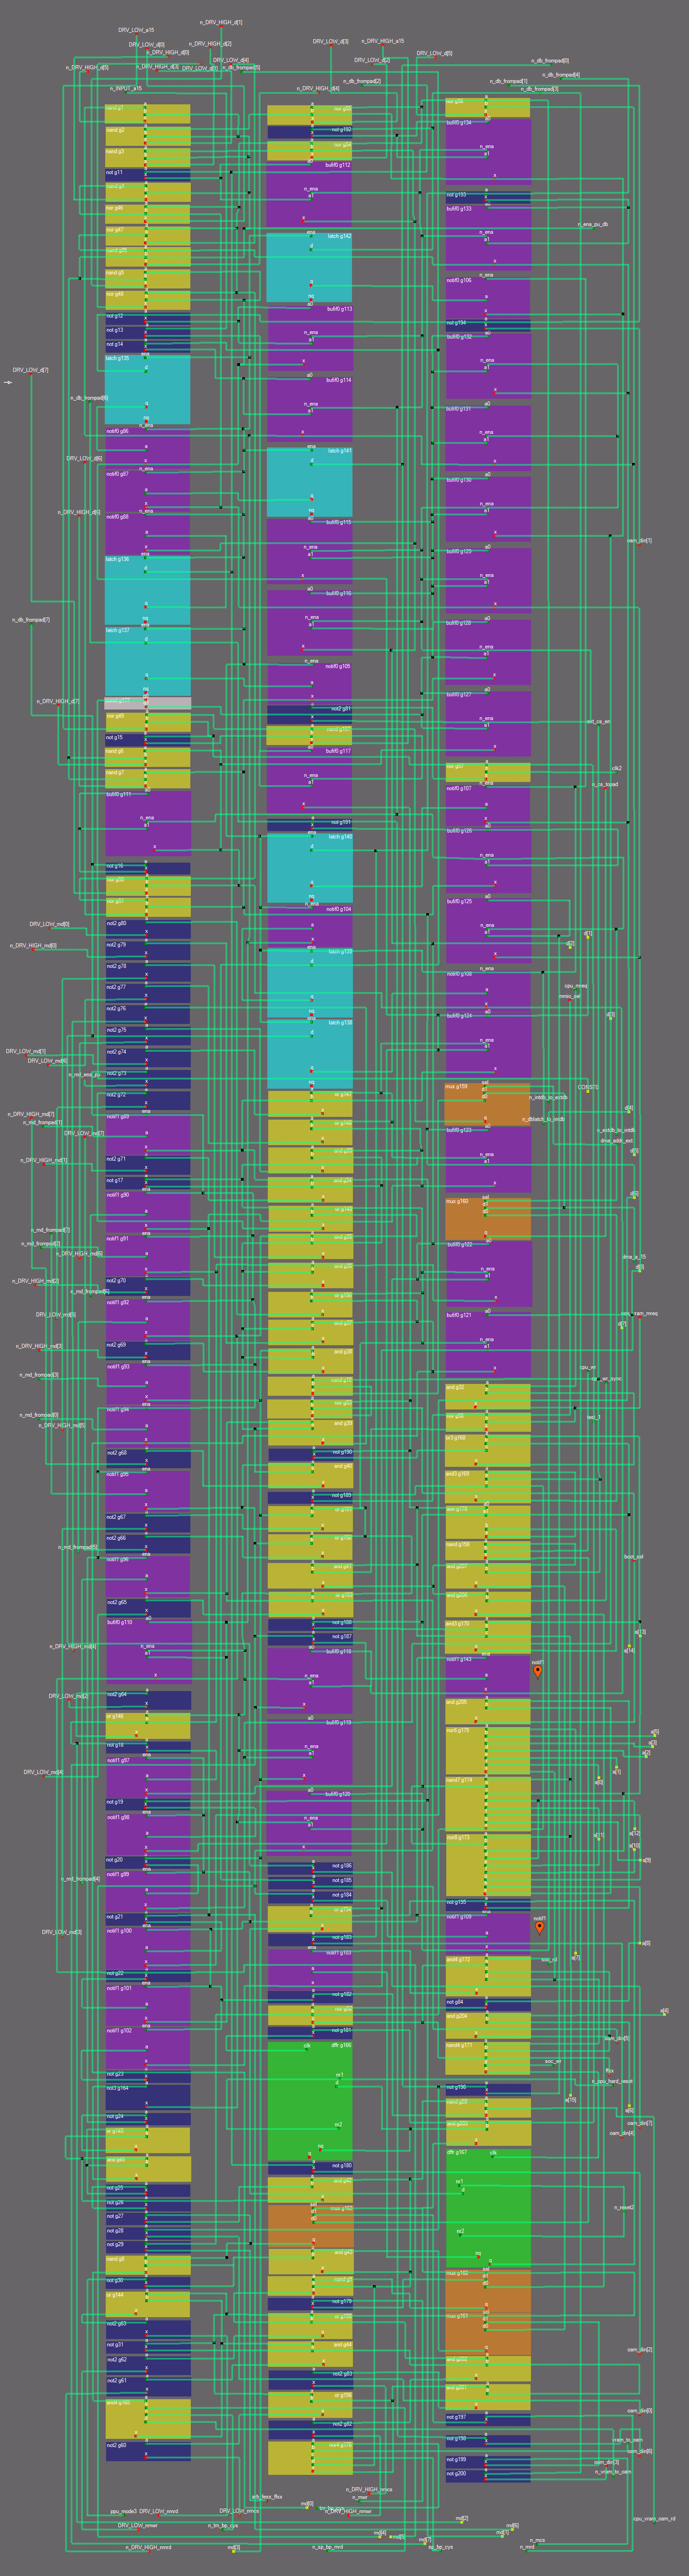Select the bufif0 g114 cell

pyautogui.click(x=309, y=410)
